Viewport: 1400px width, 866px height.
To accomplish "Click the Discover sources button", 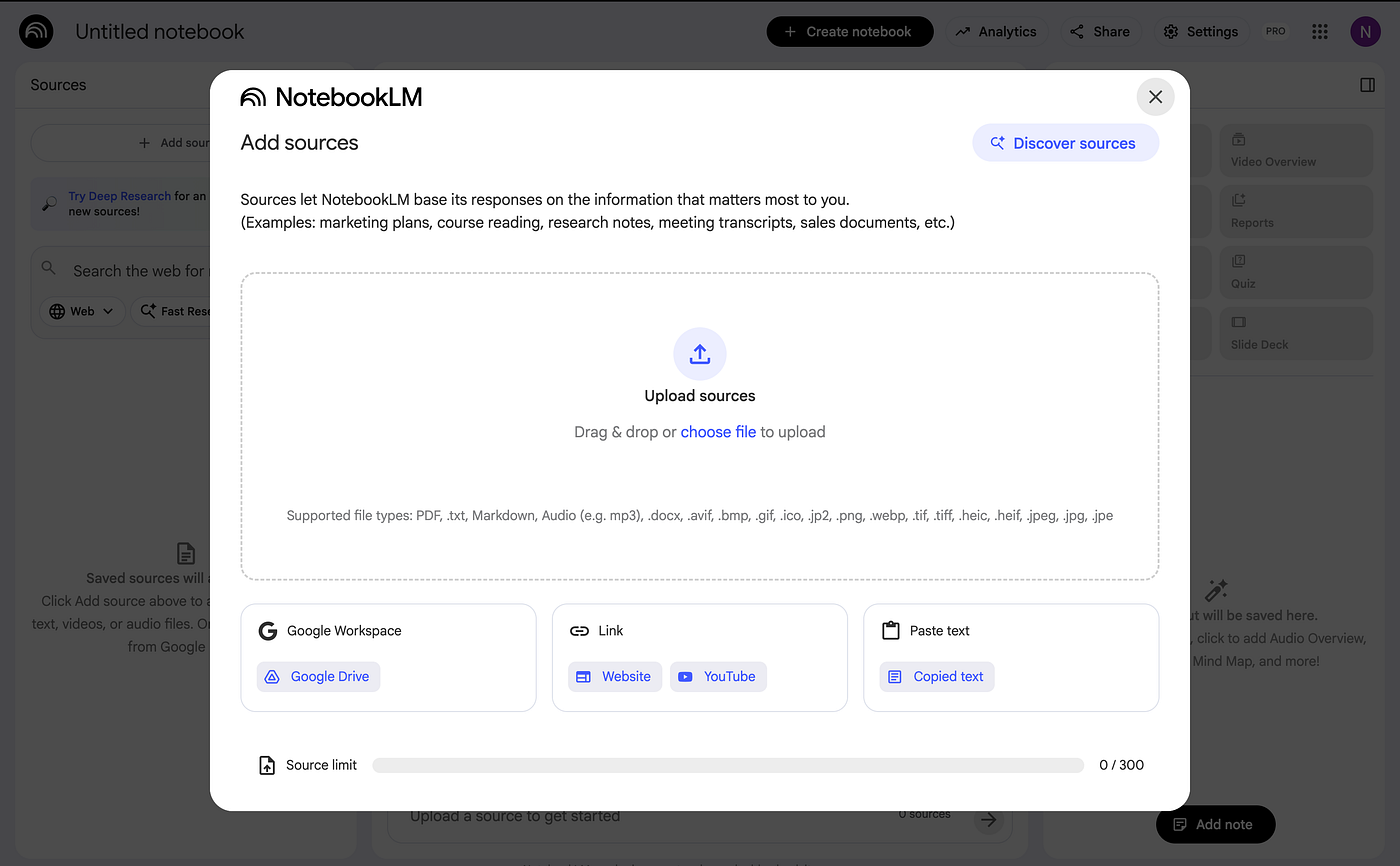I will pos(1065,143).
